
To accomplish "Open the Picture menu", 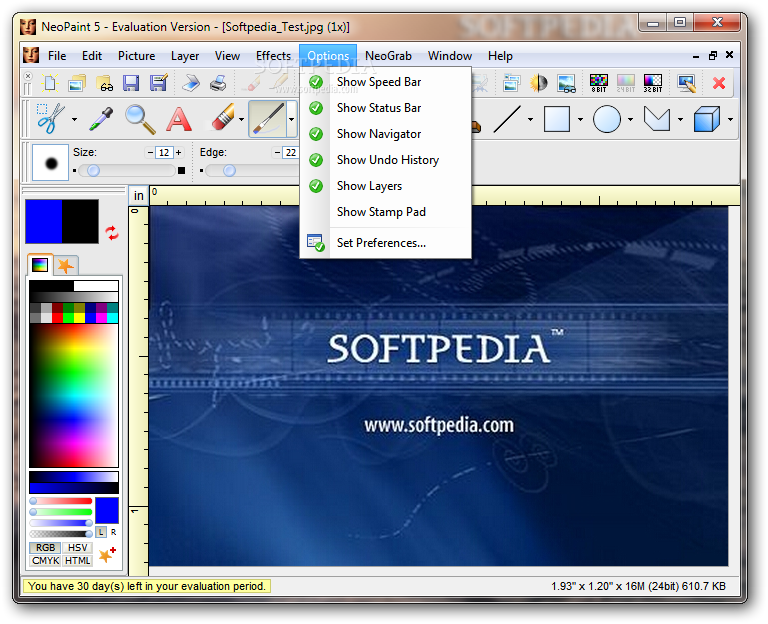I will tap(136, 56).
